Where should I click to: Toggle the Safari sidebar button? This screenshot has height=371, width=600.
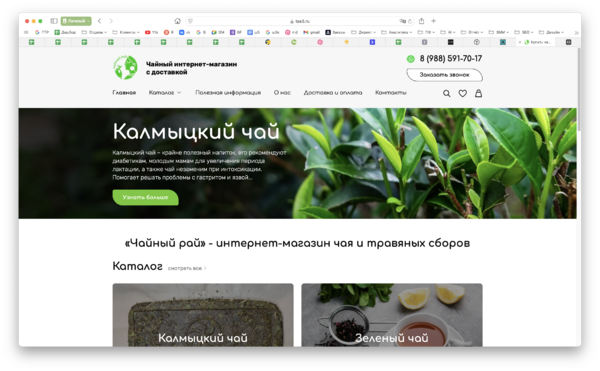pos(54,21)
